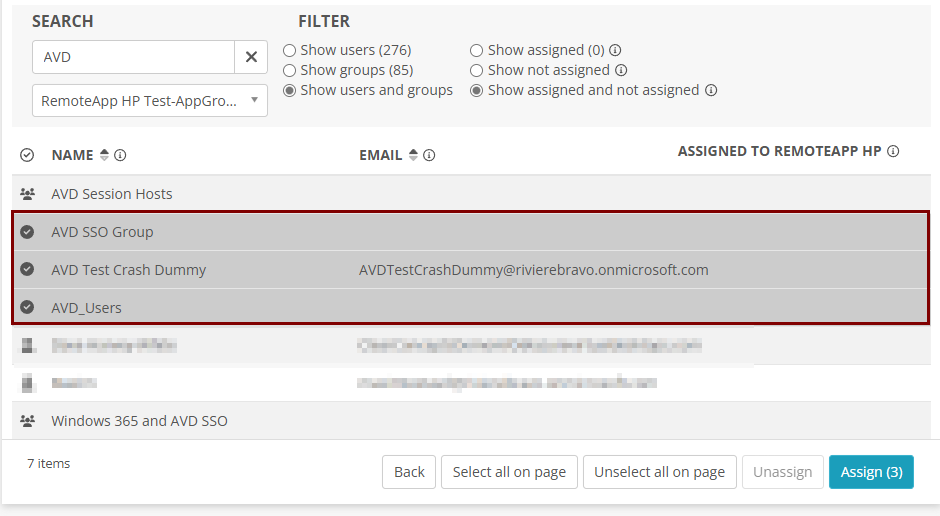The height and width of the screenshot is (516, 940).
Task: Click the EMAIL column header label
Action: point(381,155)
